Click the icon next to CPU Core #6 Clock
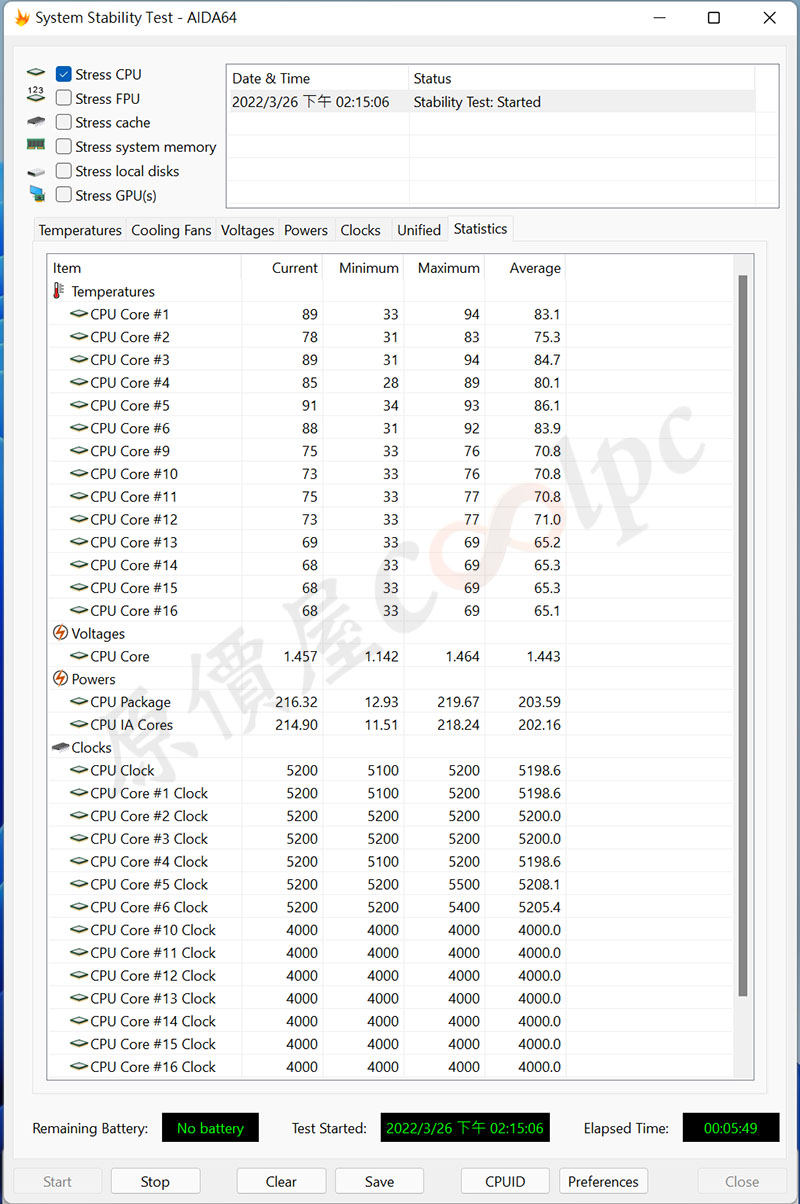Viewport: 800px width, 1204px height. tap(78, 907)
